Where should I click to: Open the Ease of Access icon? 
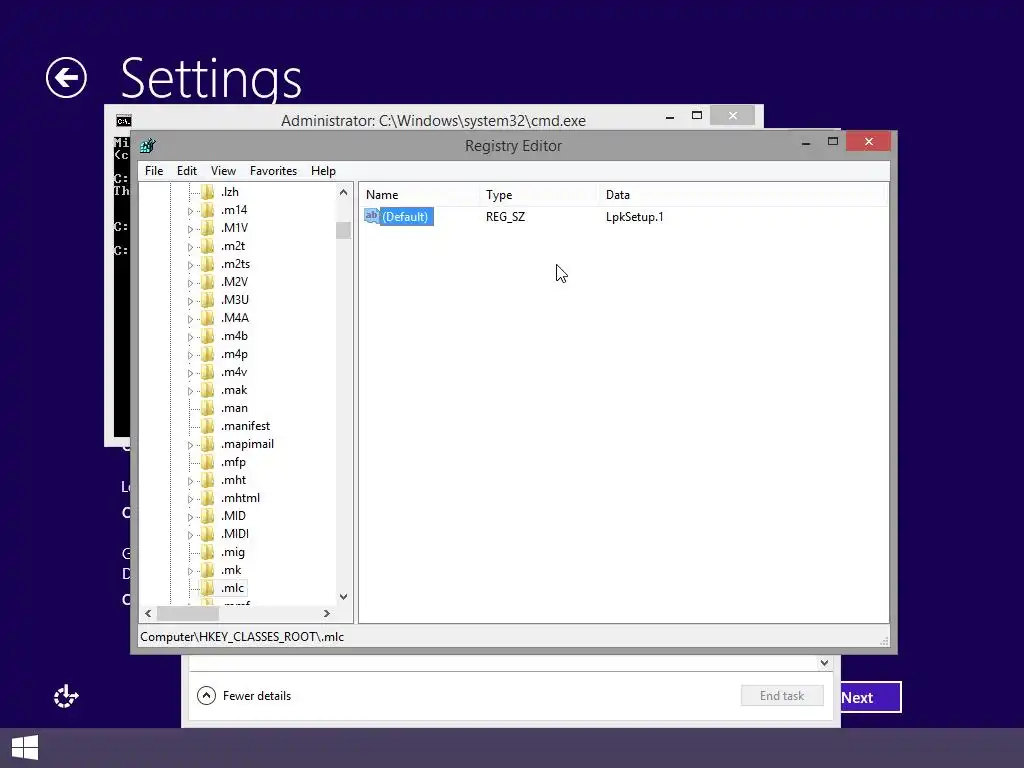coord(66,697)
